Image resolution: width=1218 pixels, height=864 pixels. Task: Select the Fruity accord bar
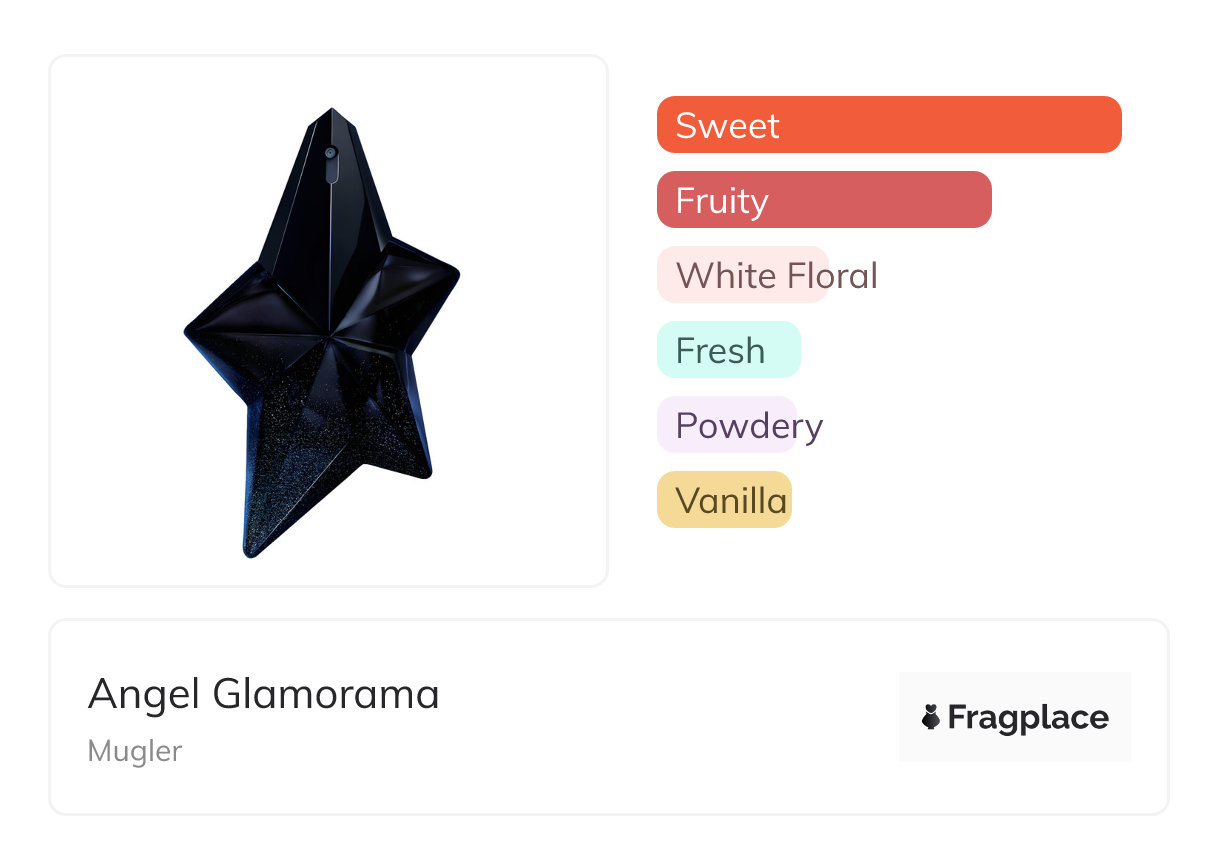pyautogui.click(x=823, y=200)
